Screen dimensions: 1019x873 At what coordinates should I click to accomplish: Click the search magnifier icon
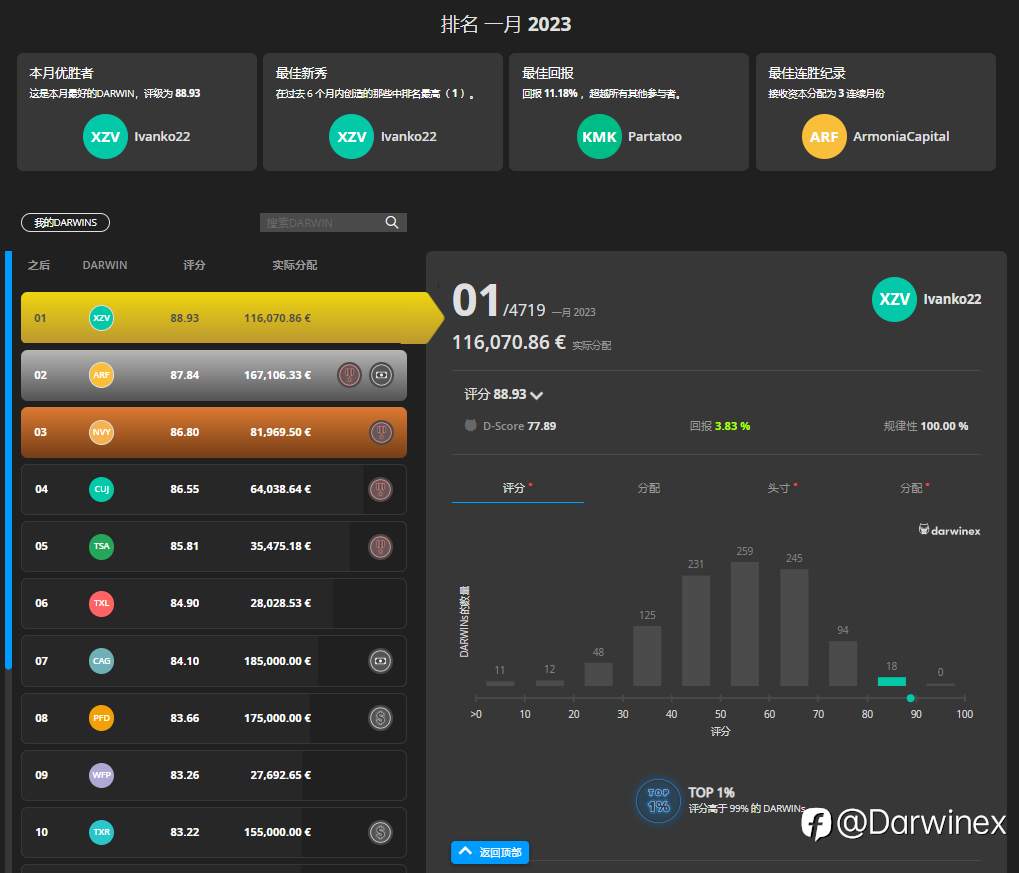[391, 222]
